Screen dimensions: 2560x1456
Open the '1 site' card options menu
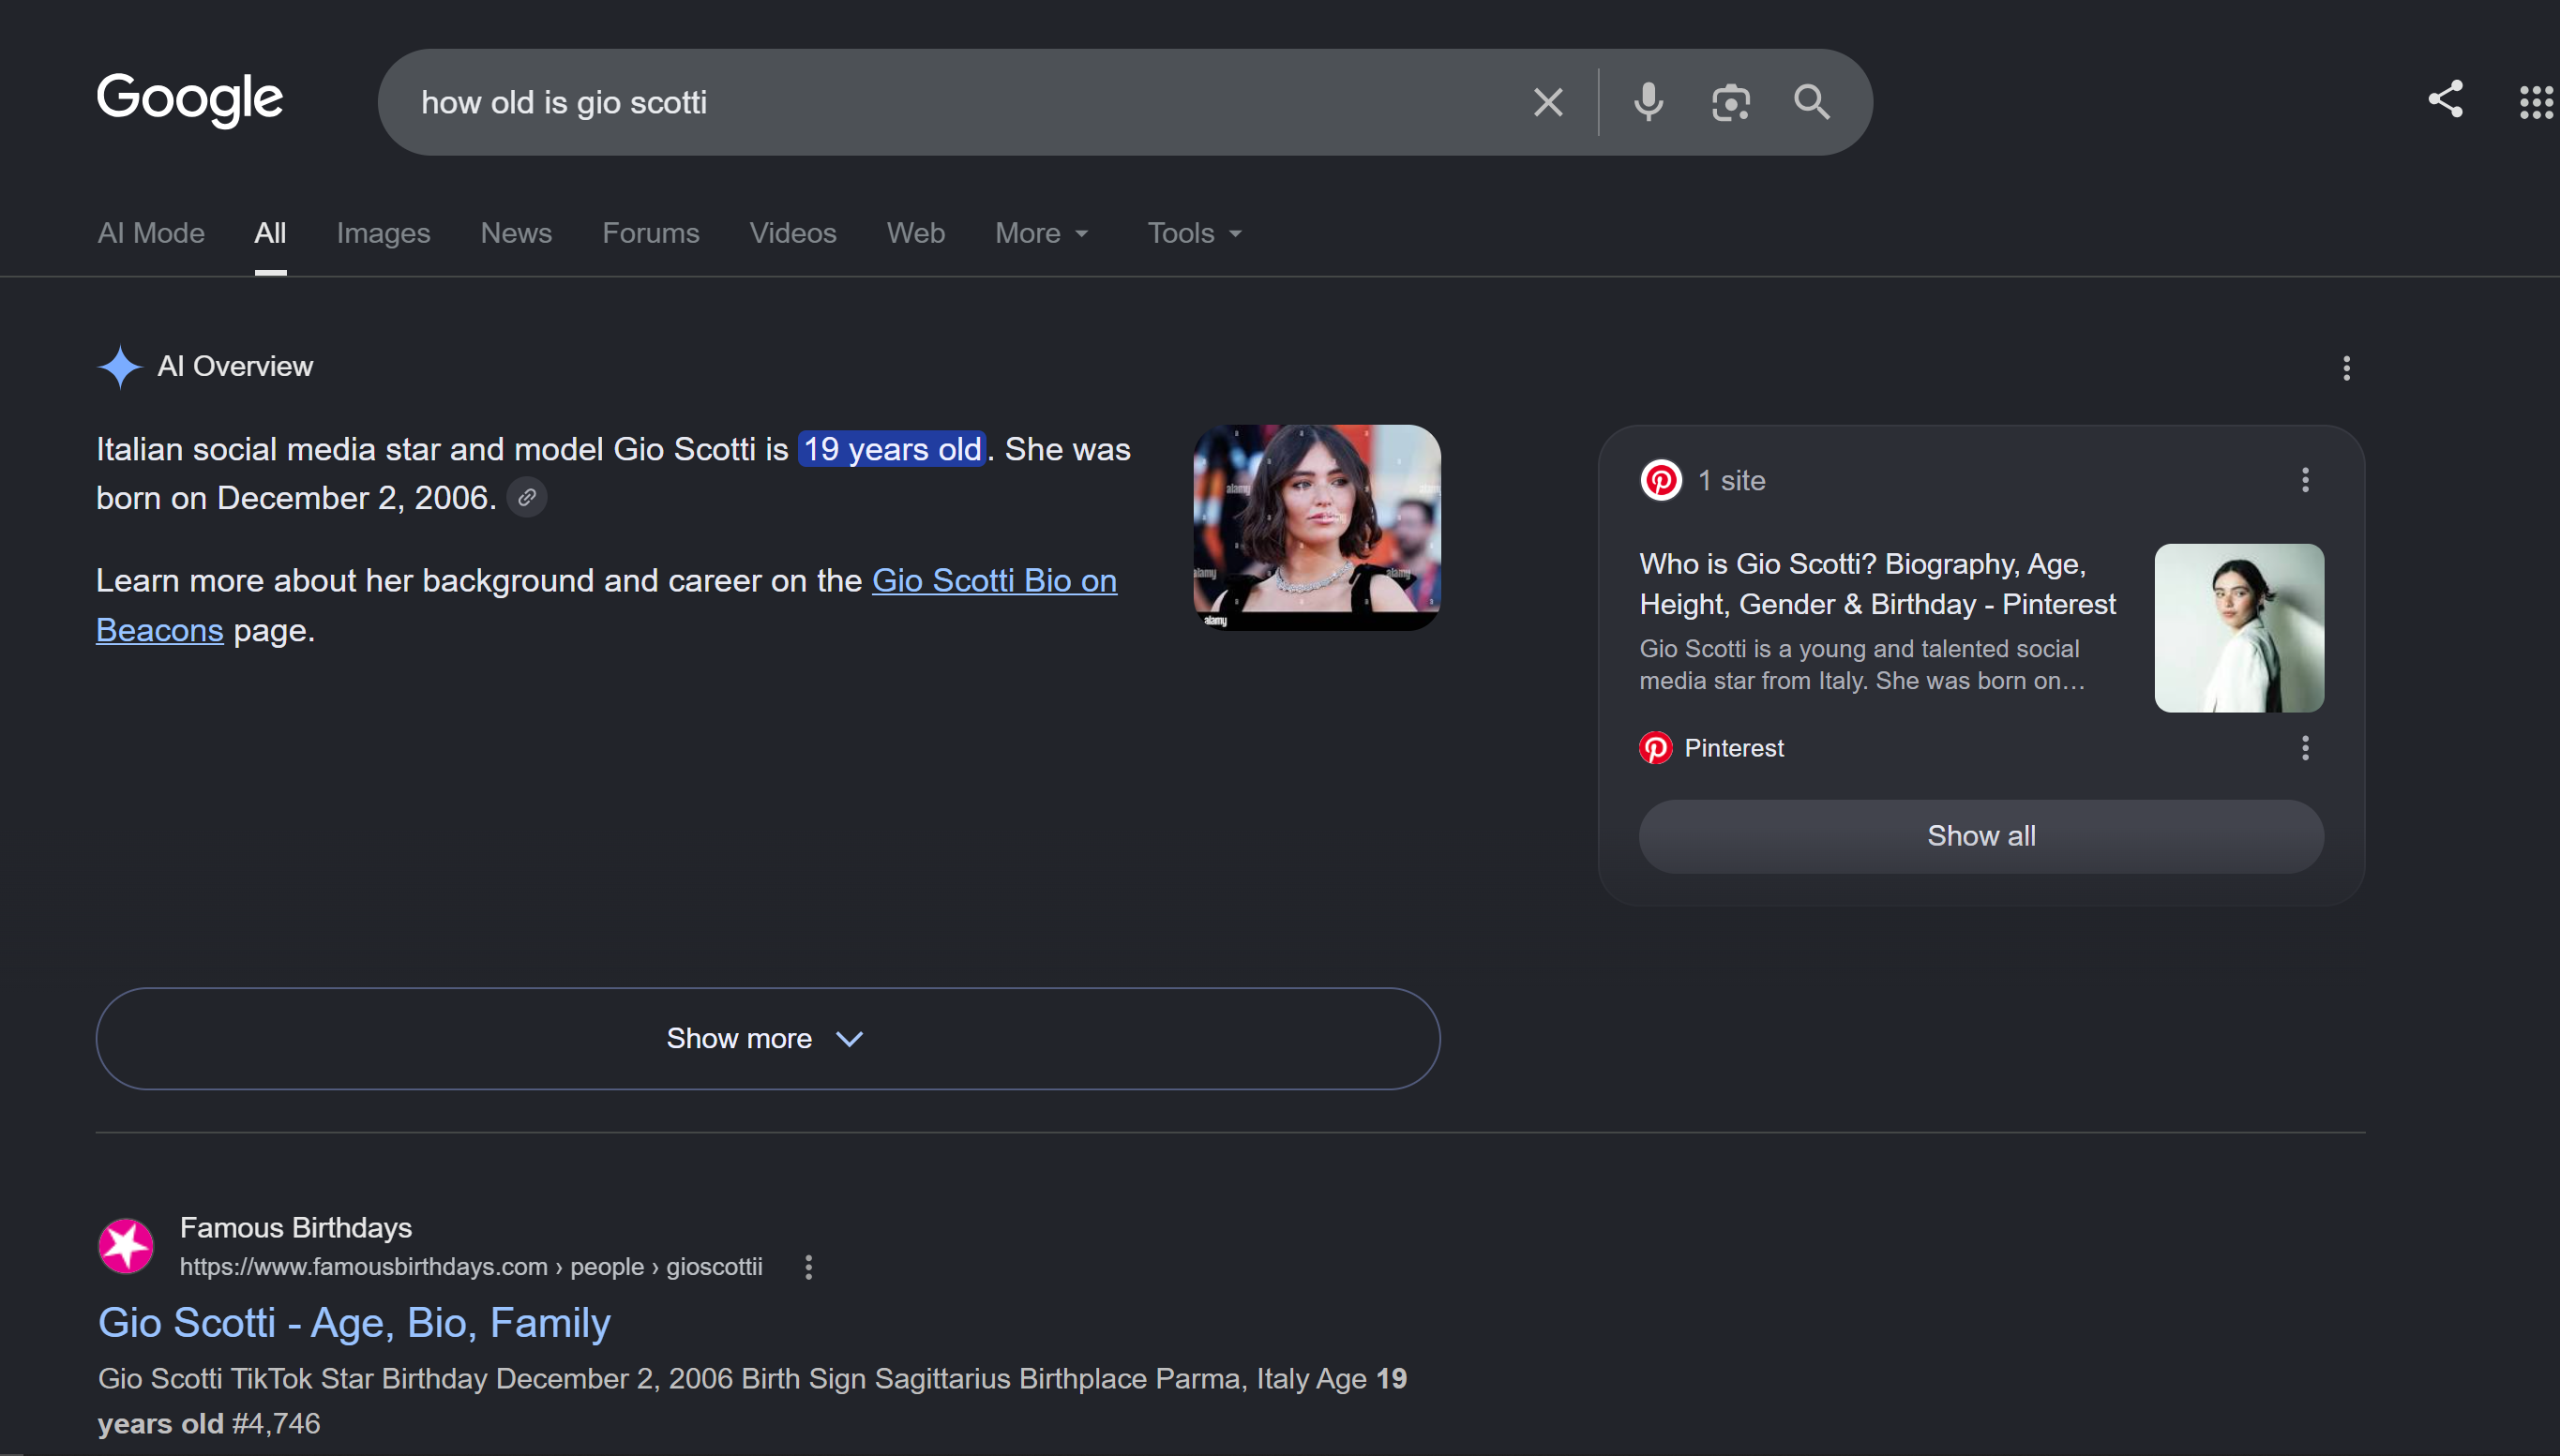[2305, 480]
